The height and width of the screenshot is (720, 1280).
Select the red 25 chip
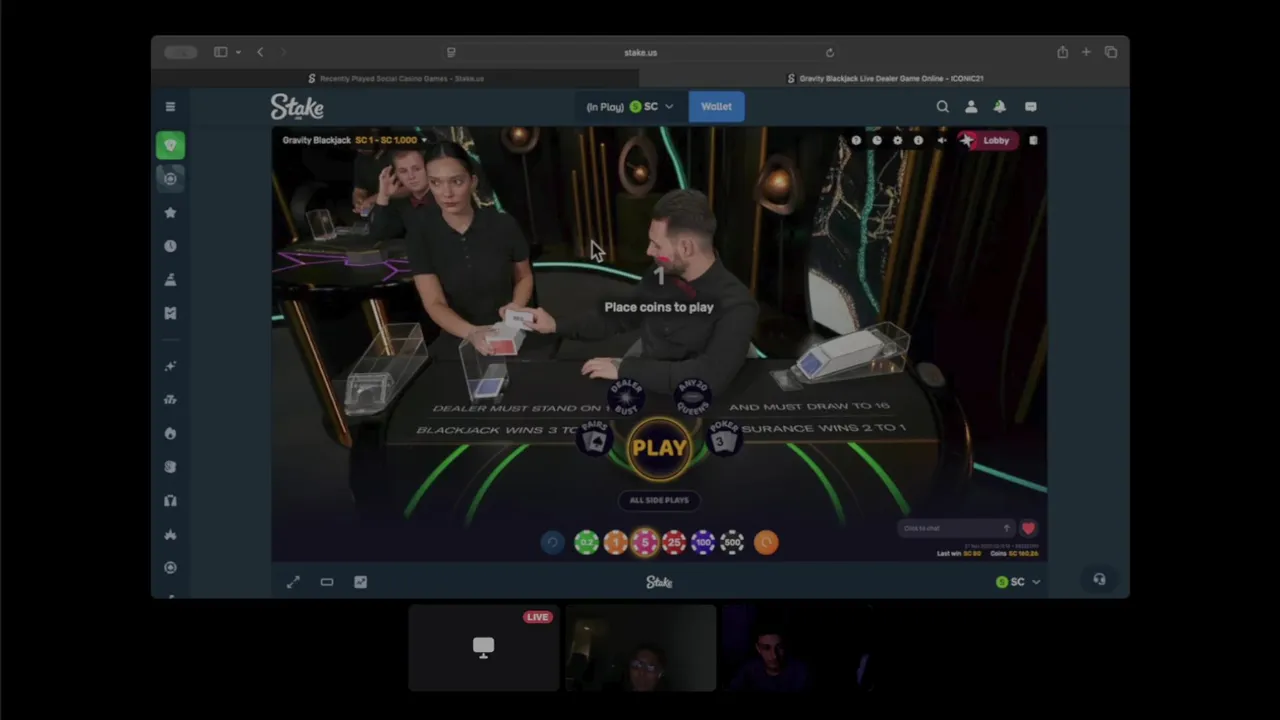point(674,542)
